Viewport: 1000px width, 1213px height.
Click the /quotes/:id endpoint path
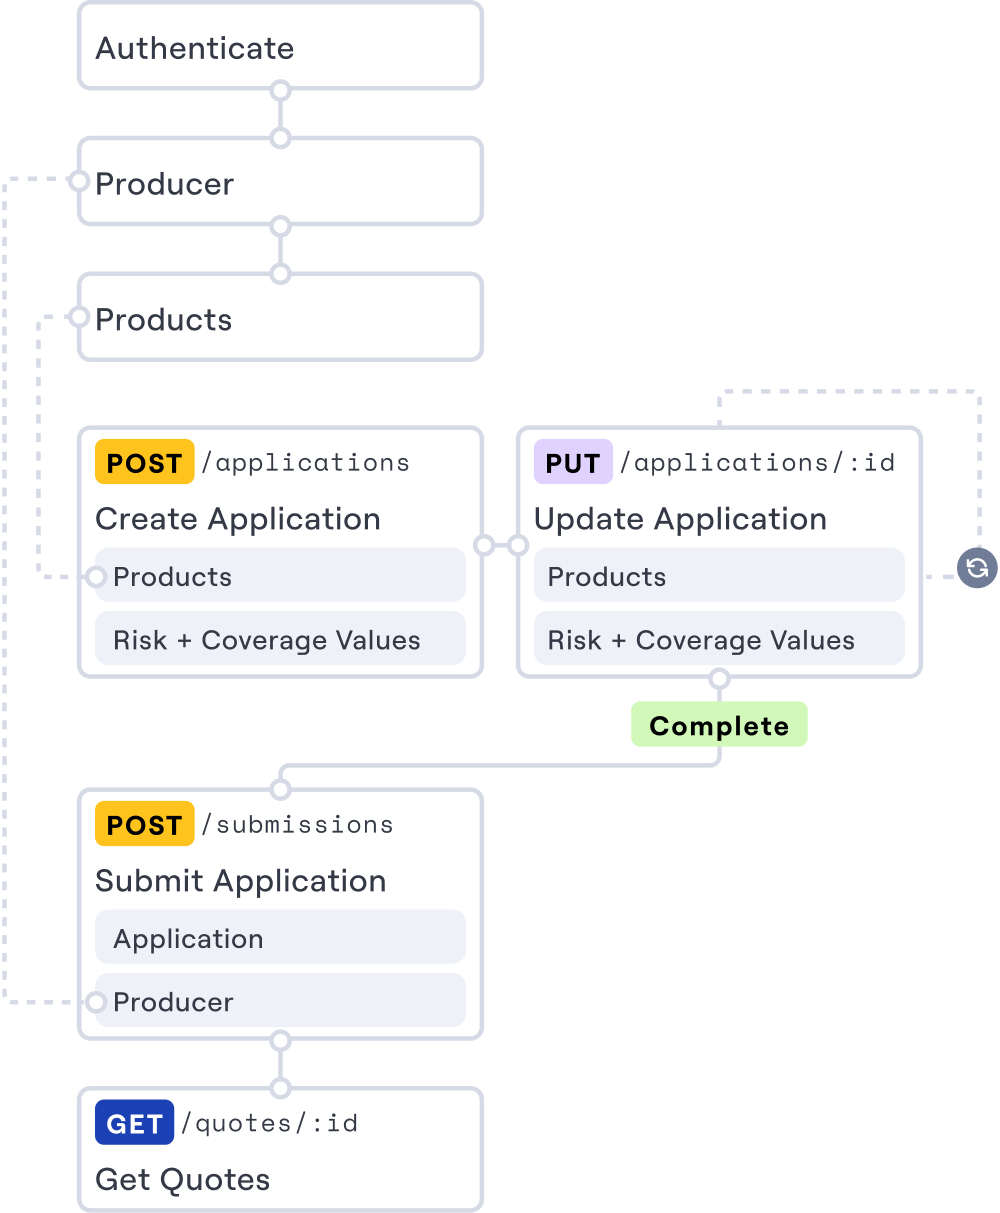coord(269,1123)
